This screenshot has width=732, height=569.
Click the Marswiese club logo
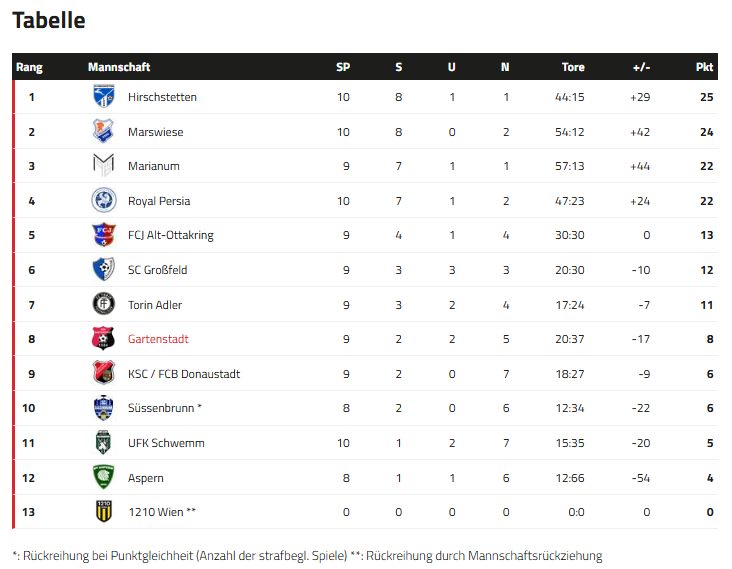point(104,132)
